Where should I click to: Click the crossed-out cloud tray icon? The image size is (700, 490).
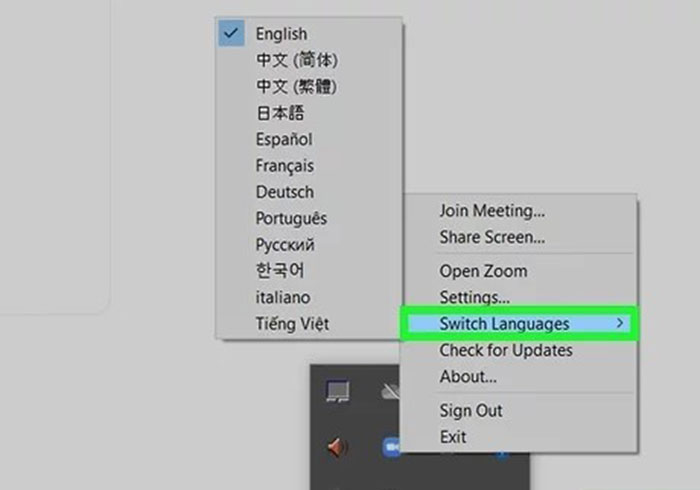[x=391, y=391]
